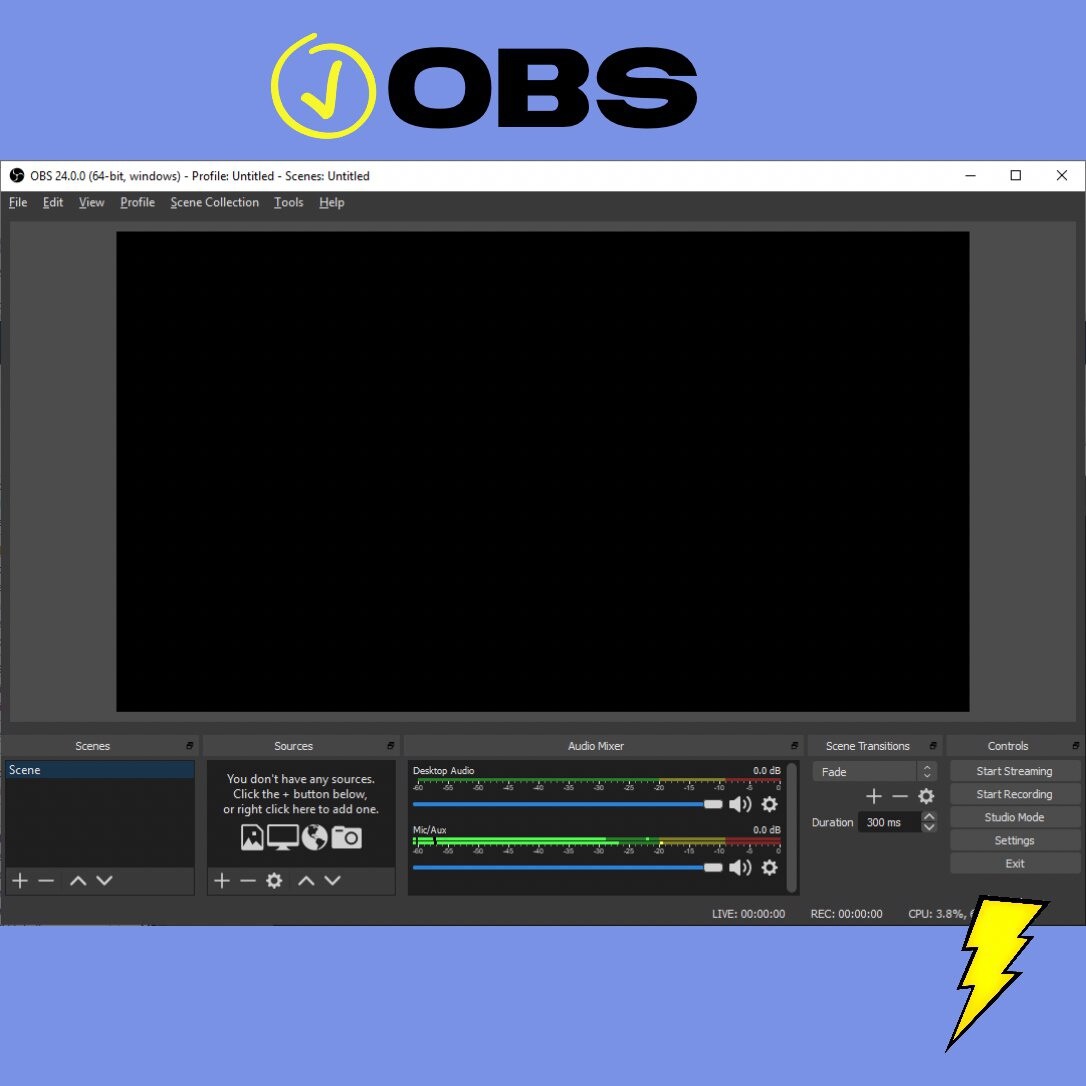
Task: Open the Fade transition dropdown
Action: [875, 772]
